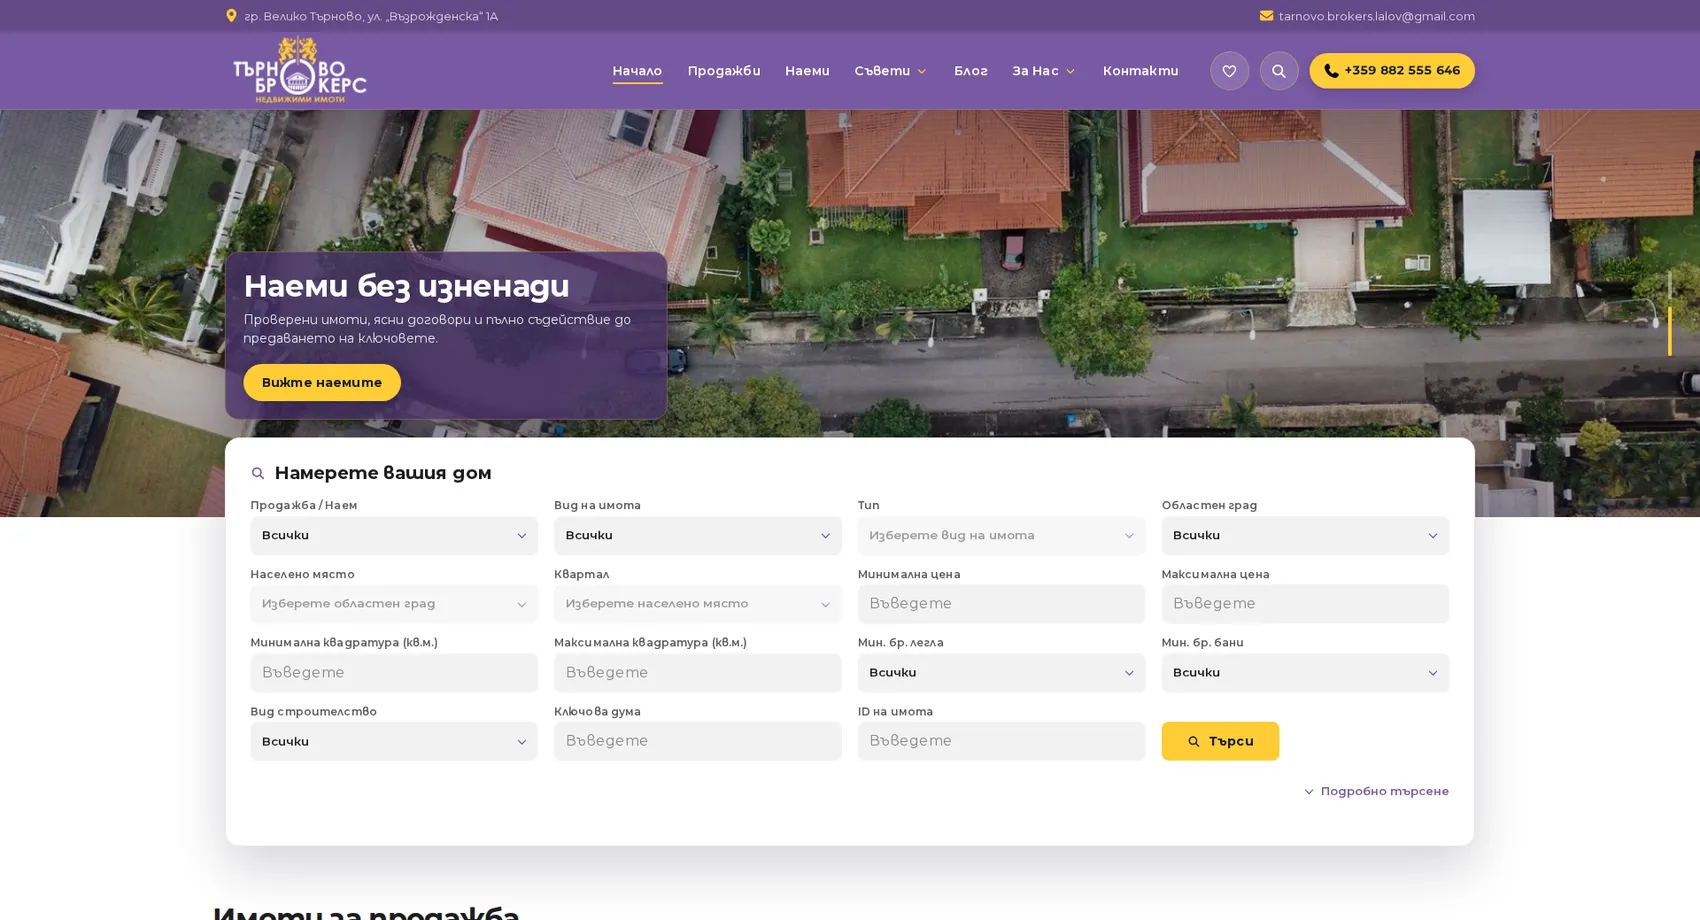Go to the Начало menu item
This screenshot has width=1700, height=920.
pyautogui.click(x=637, y=71)
